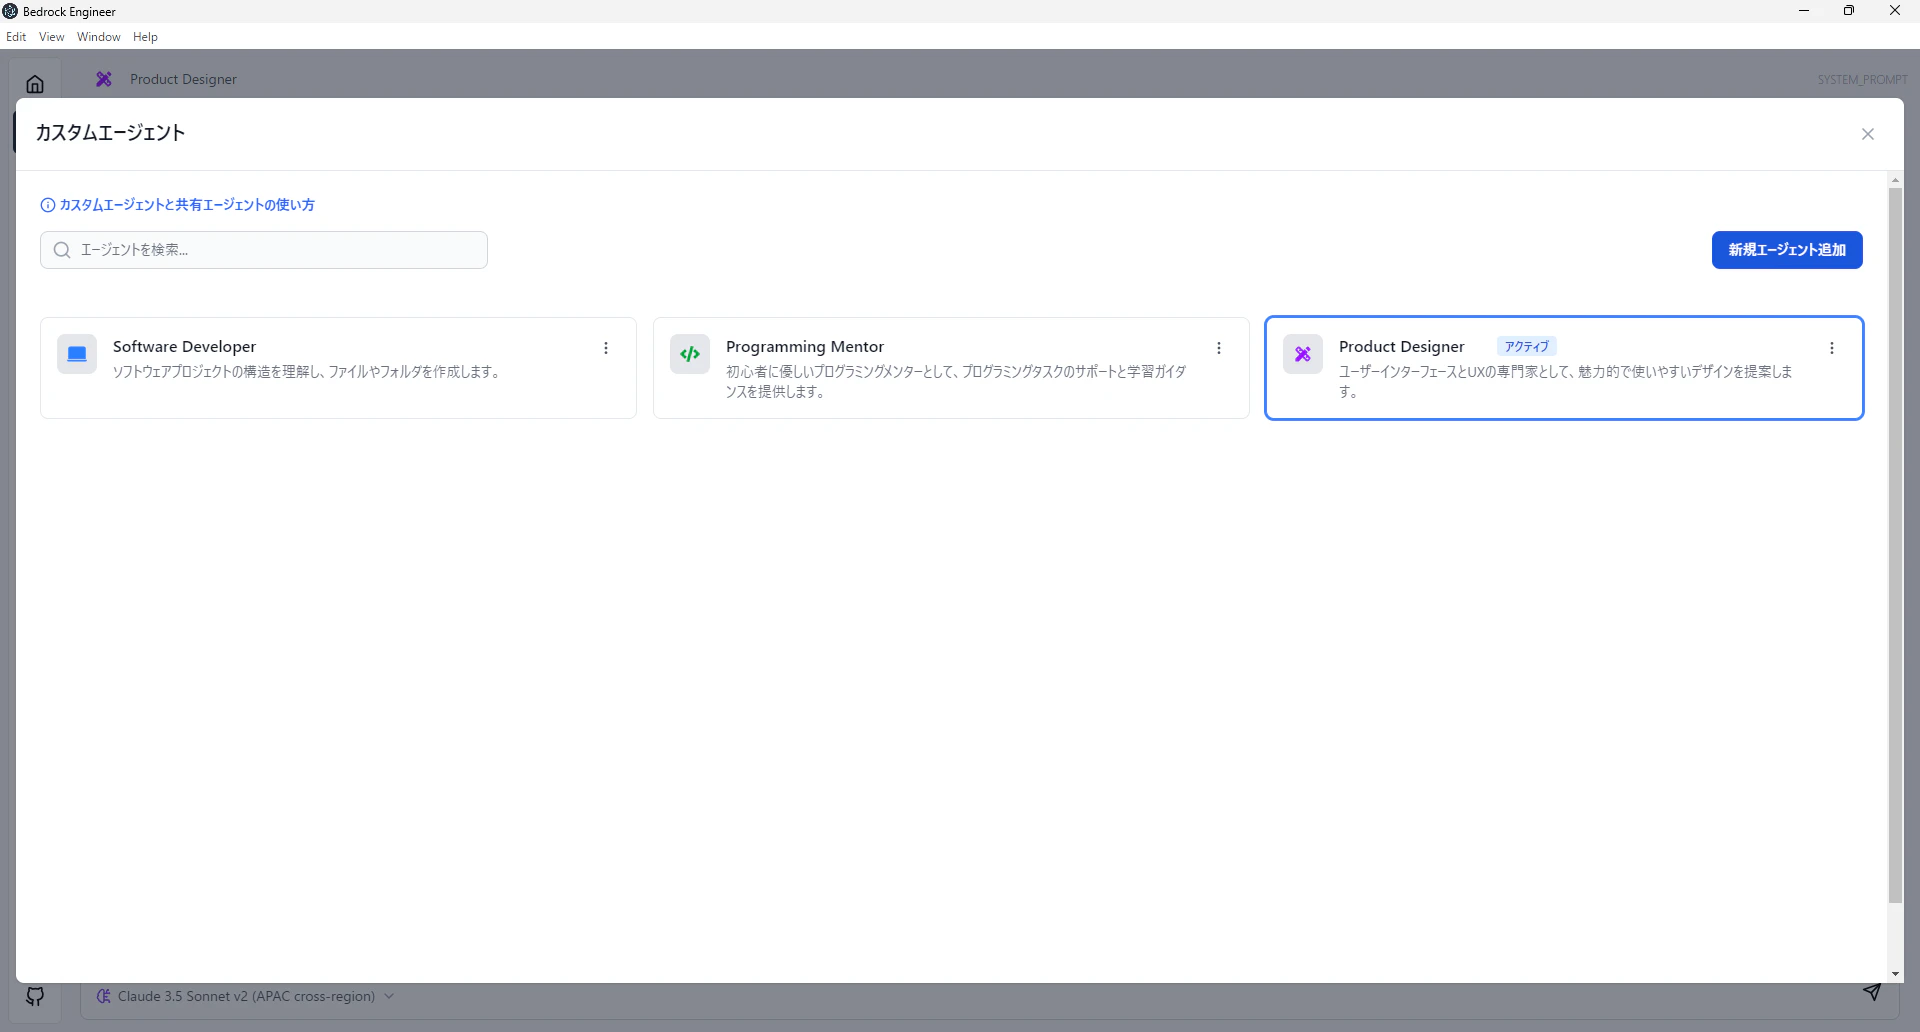Restore down the Bedrock Engineer window
Image resolution: width=1920 pixels, height=1032 pixels.
pos(1849,11)
